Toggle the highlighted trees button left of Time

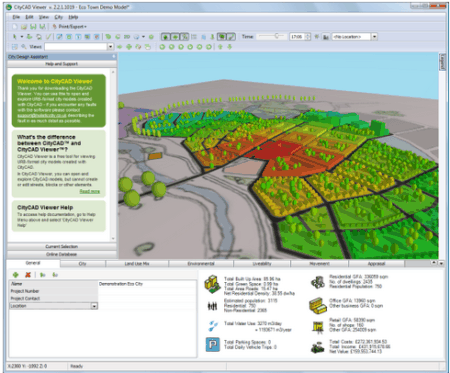221,37
